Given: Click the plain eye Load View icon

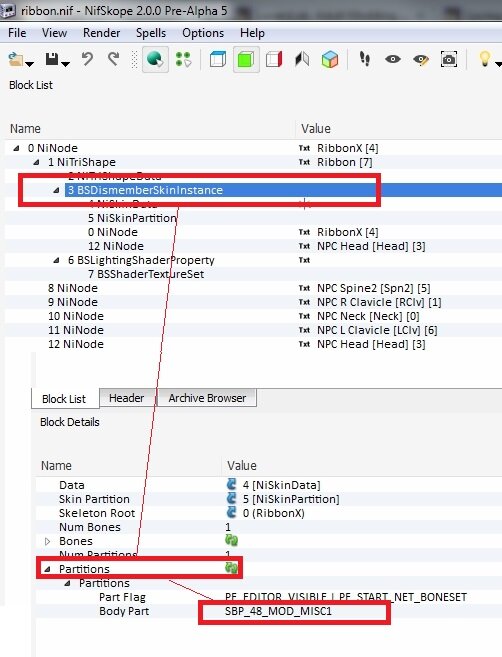Looking at the screenshot, I should [393, 59].
